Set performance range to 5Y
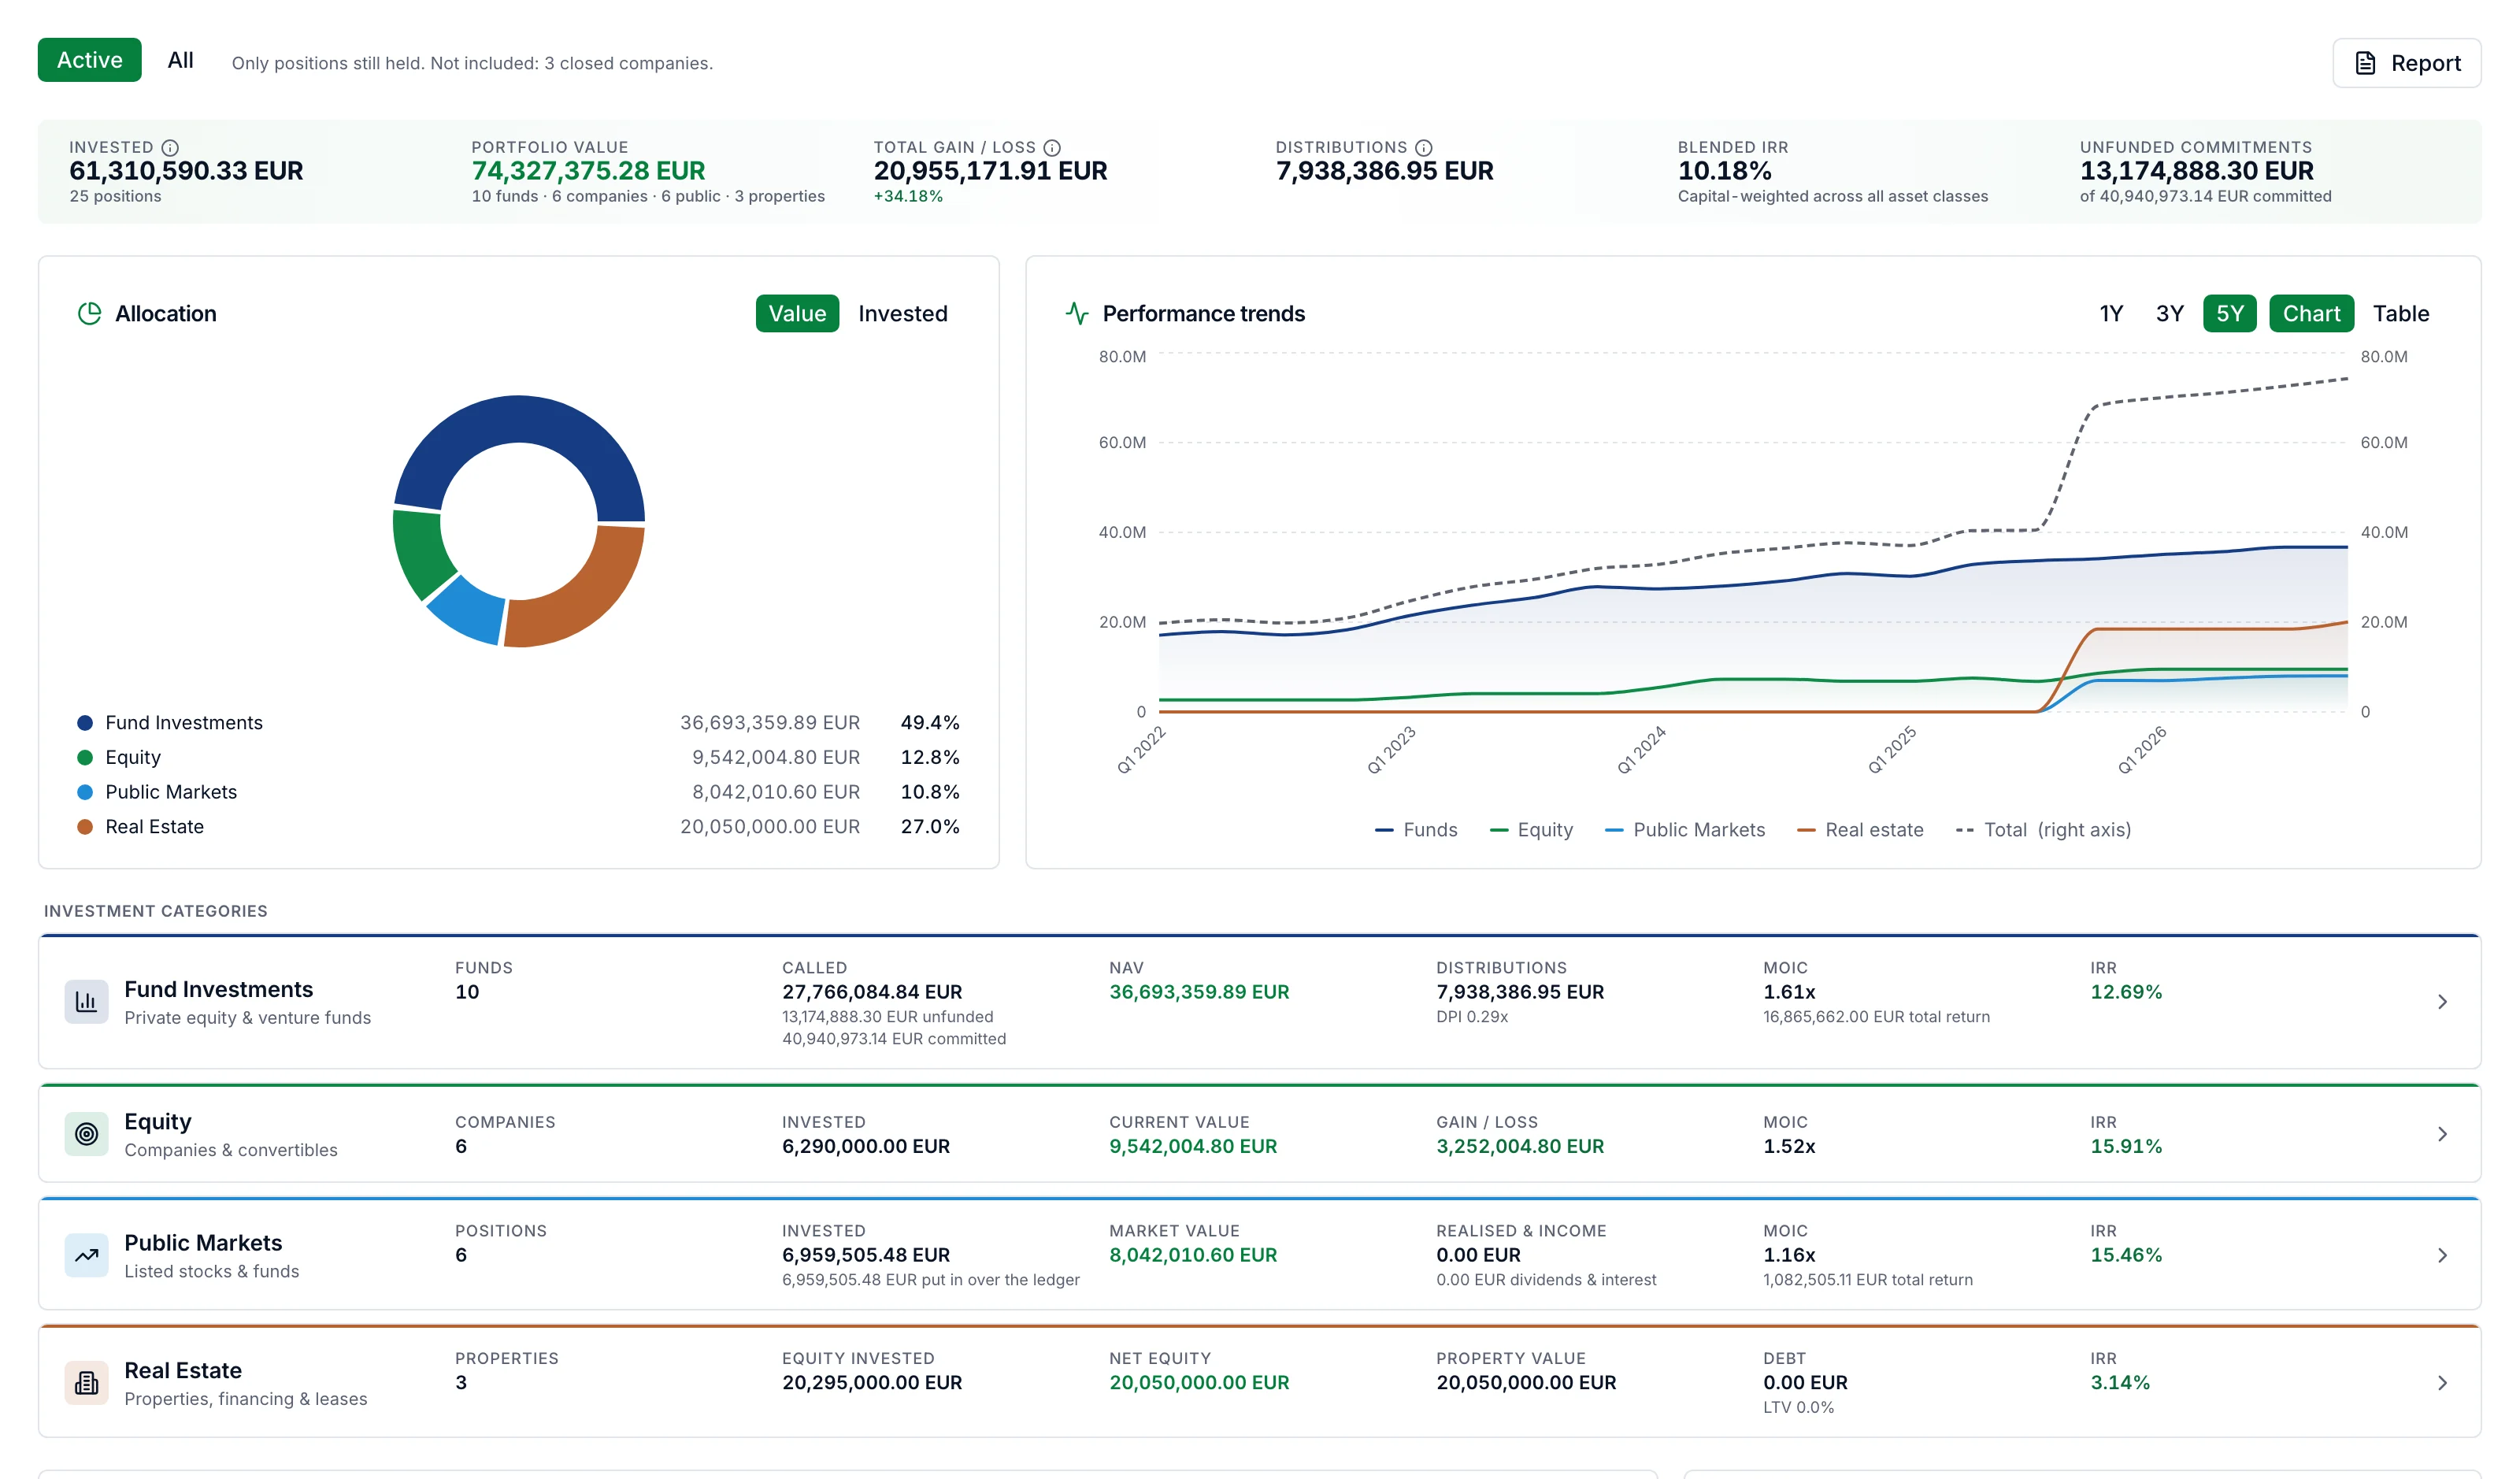The image size is (2520, 1479). pyautogui.click(x=2229, y=314)
